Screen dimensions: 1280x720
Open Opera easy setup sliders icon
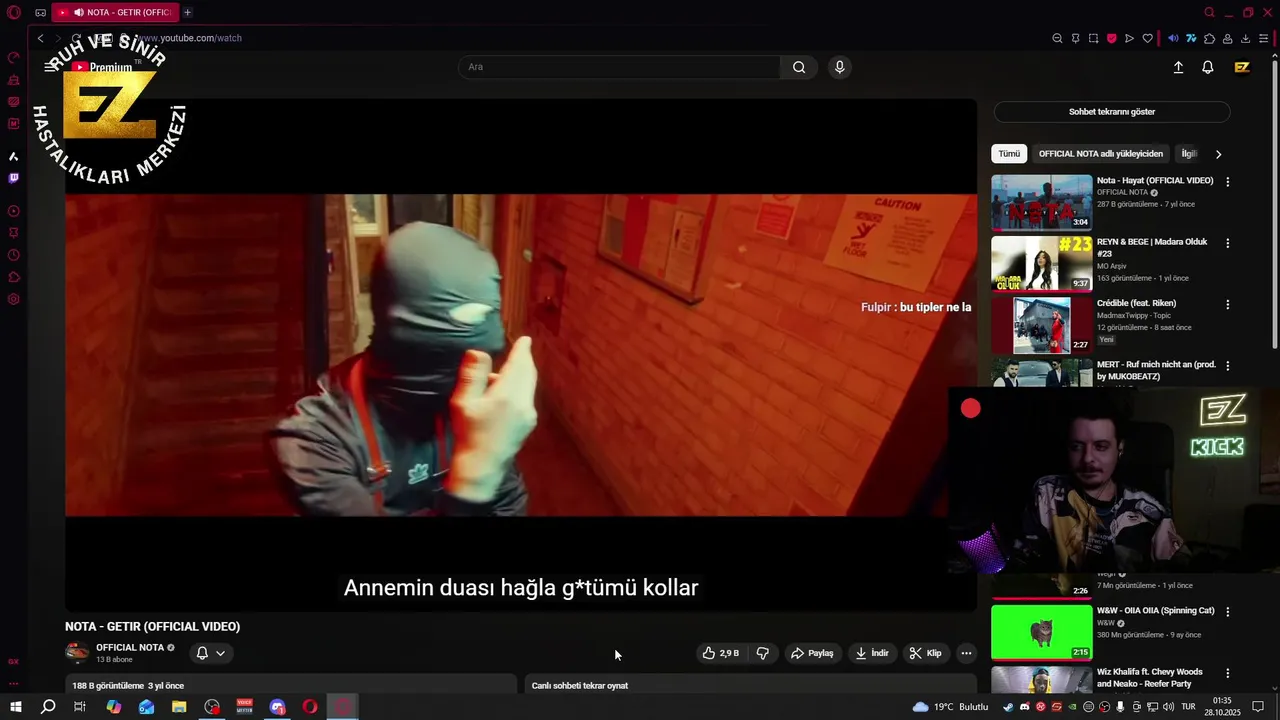pyautogui.click(x=1263, y=39)
